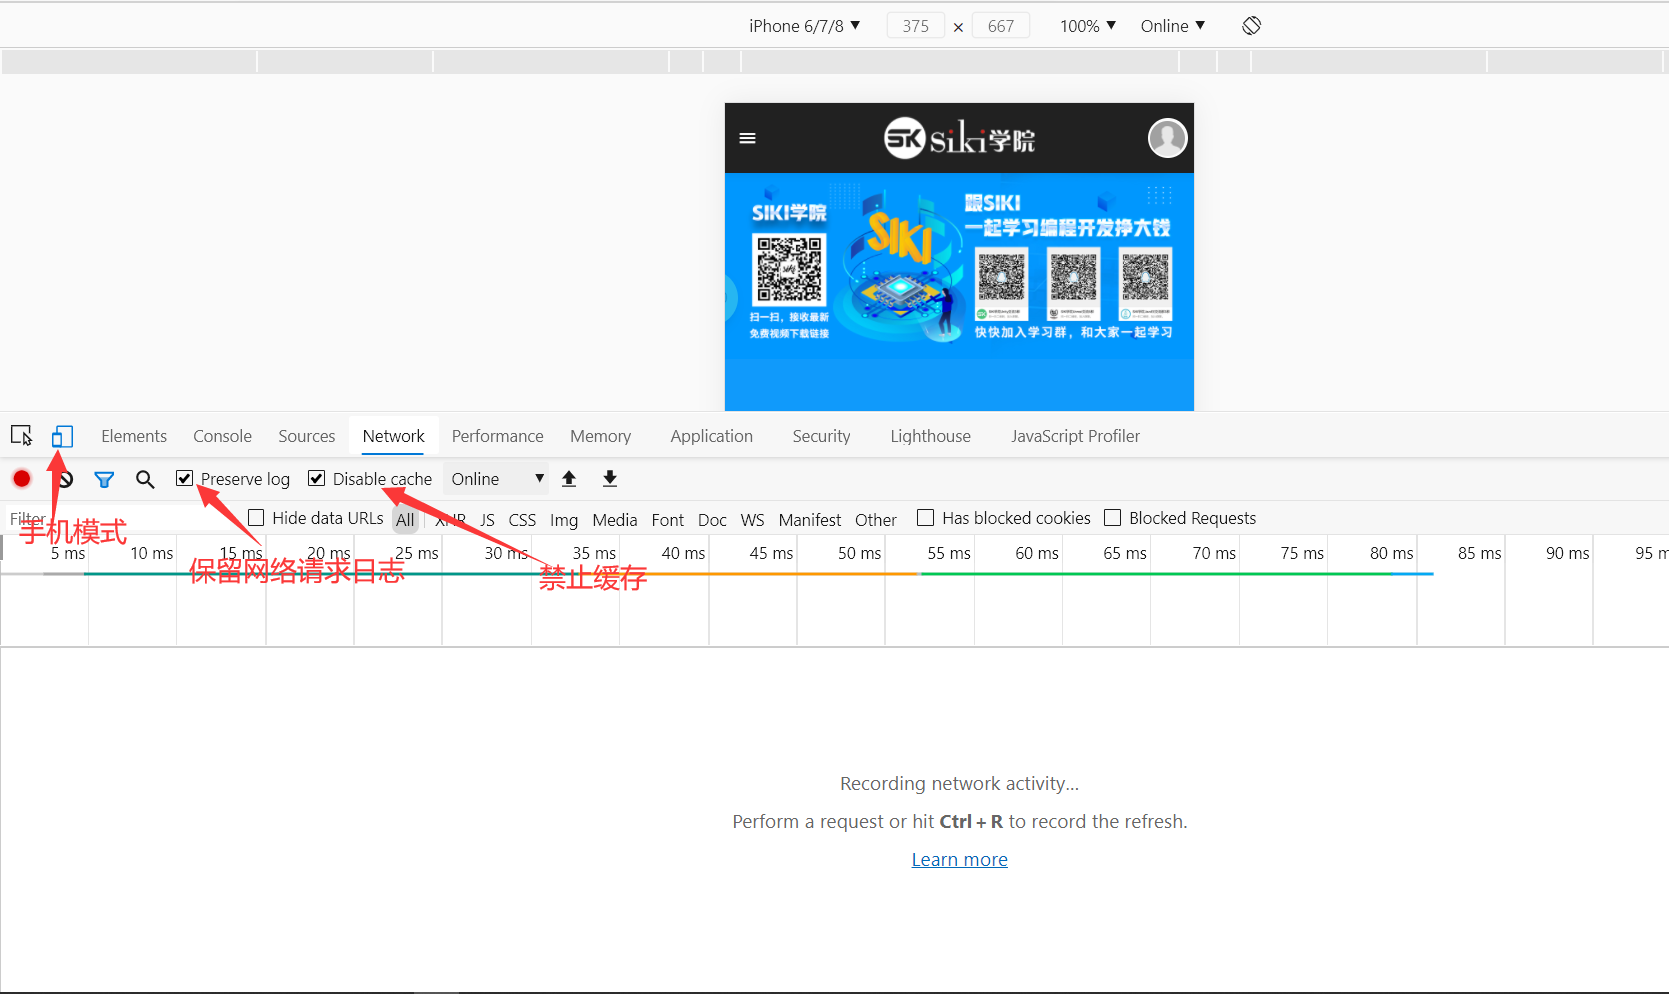Open the hamburger menu on Siki page
Viewport: 1669px width, 994px height.
[747, 138]
